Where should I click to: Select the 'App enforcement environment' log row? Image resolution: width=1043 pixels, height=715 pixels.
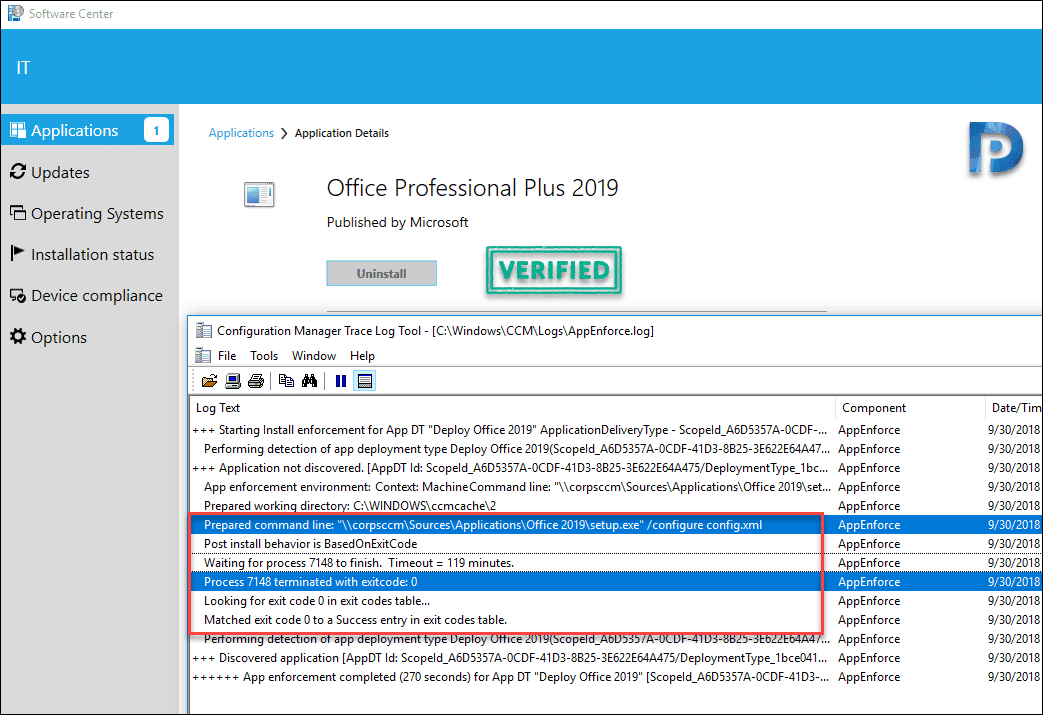point(616,487)
